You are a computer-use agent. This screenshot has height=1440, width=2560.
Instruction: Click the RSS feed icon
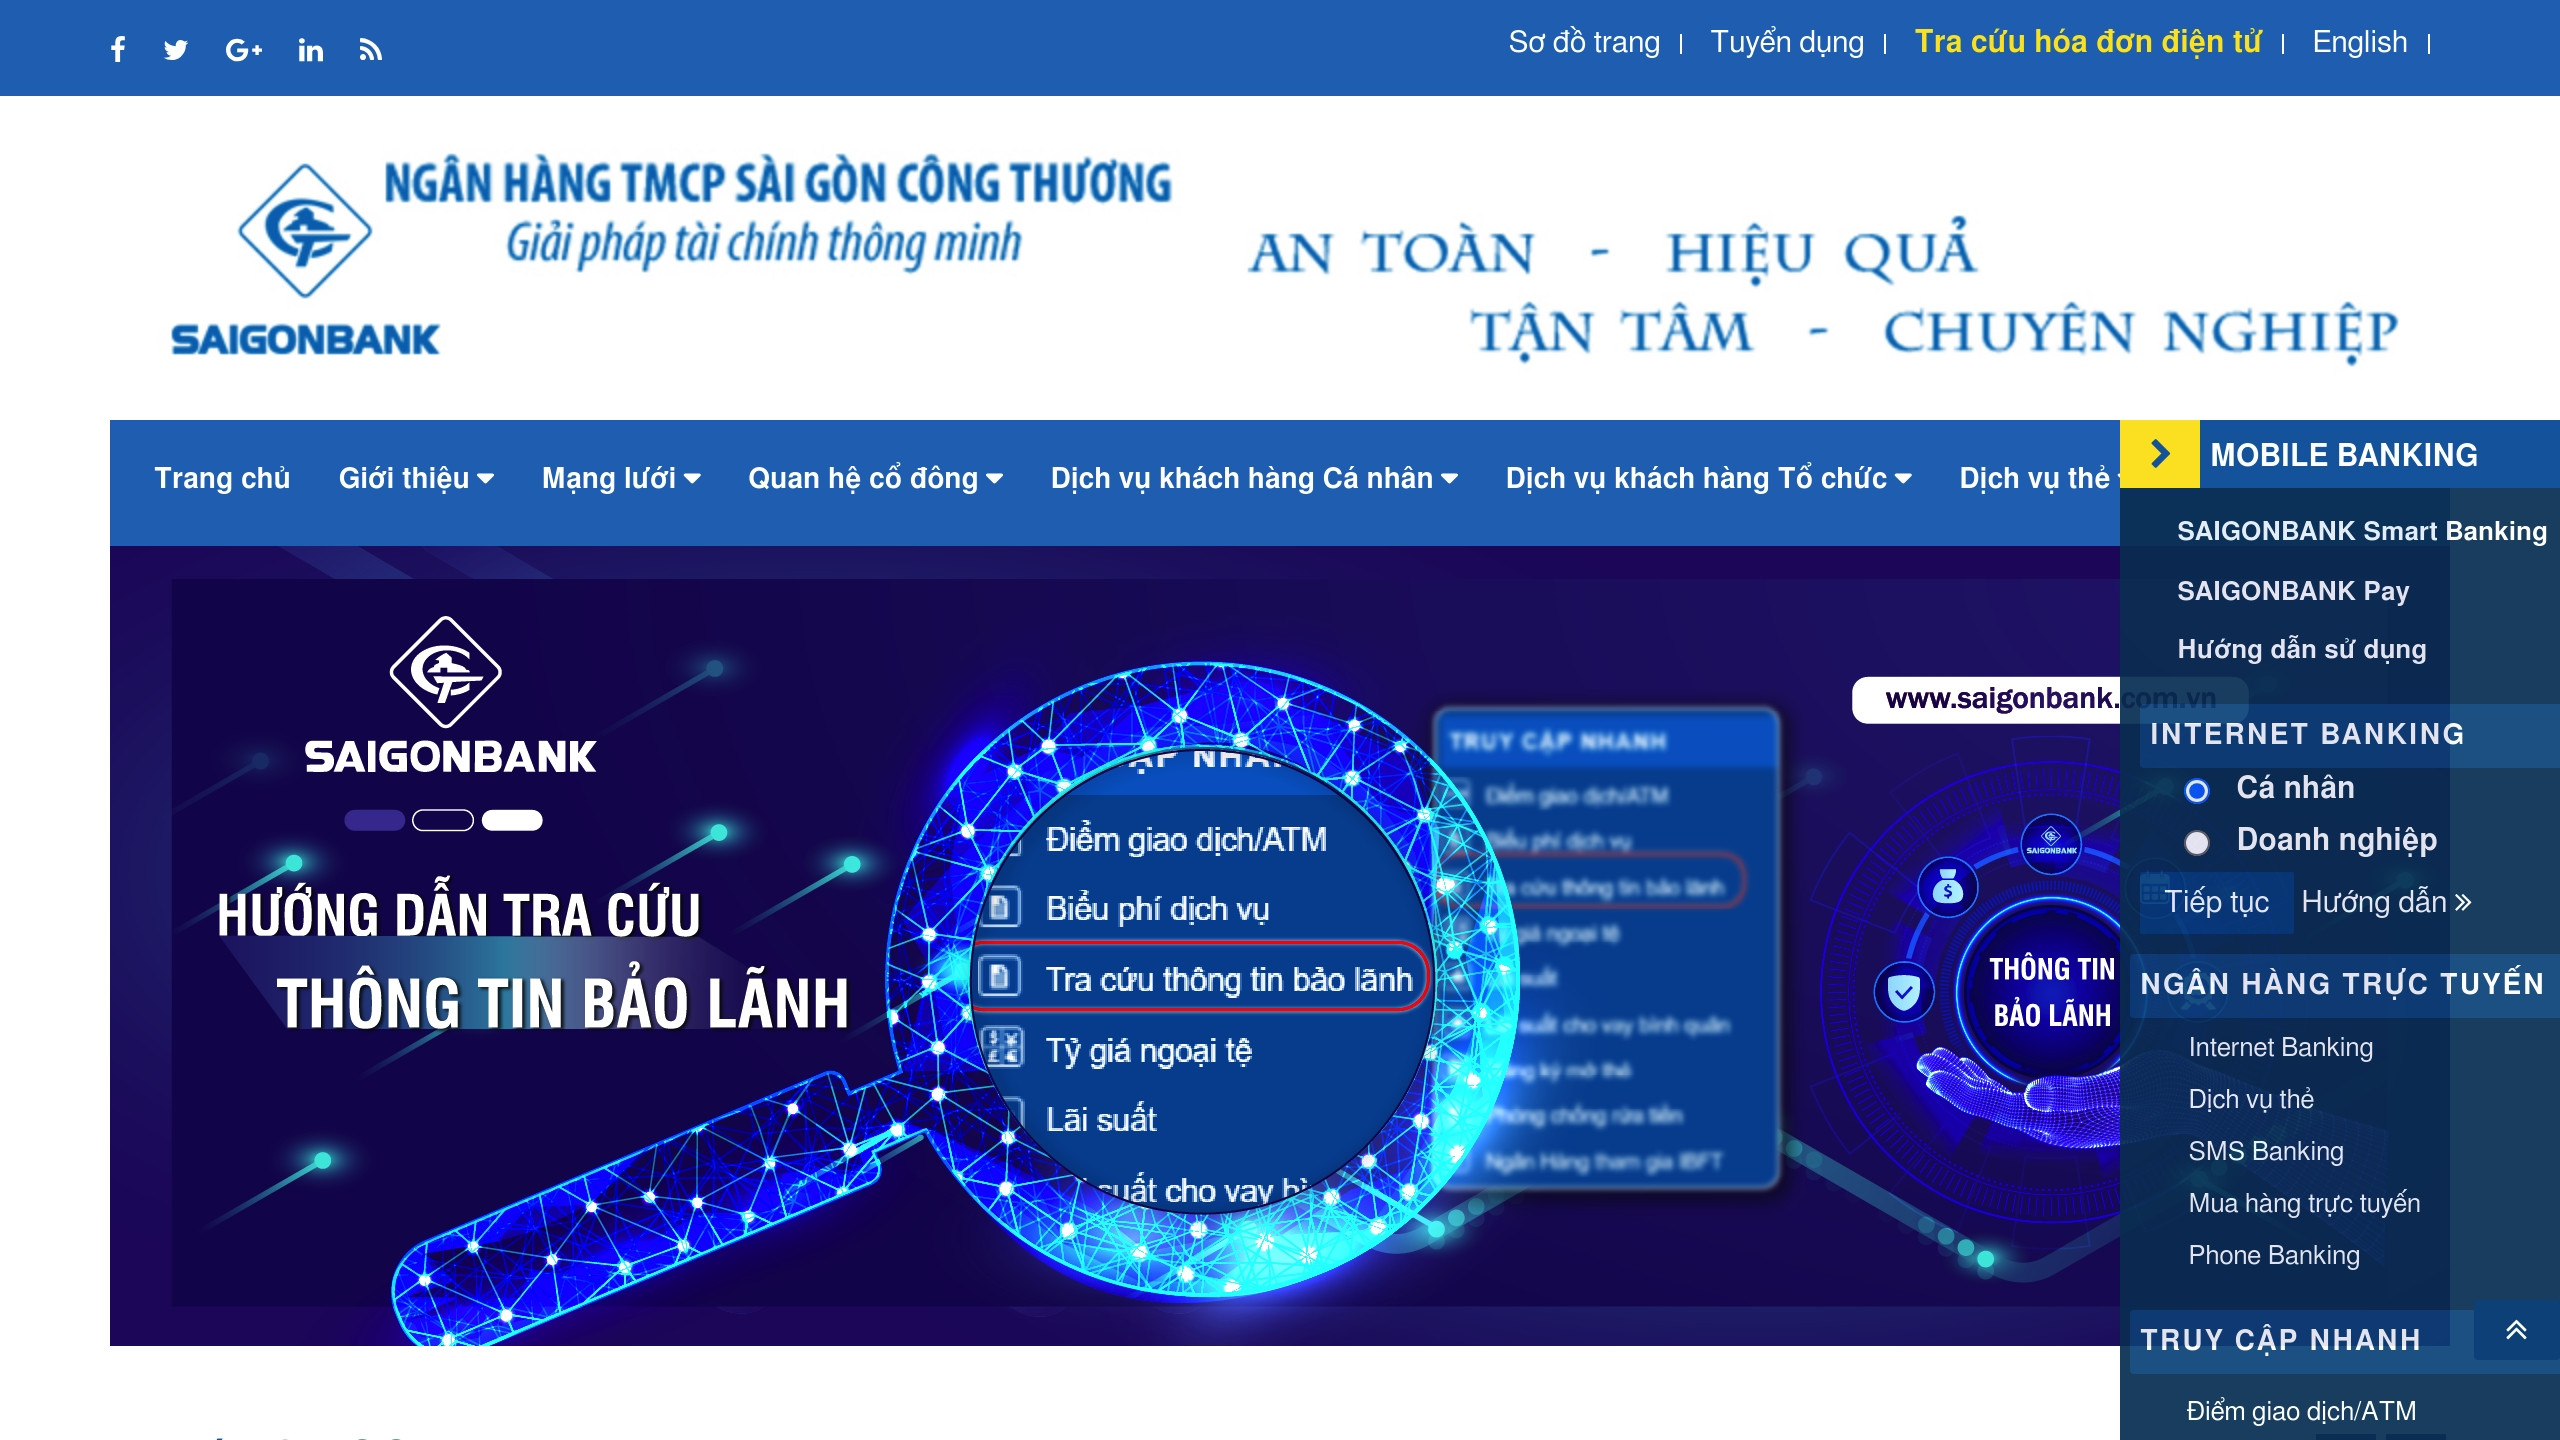pos(371,48)
